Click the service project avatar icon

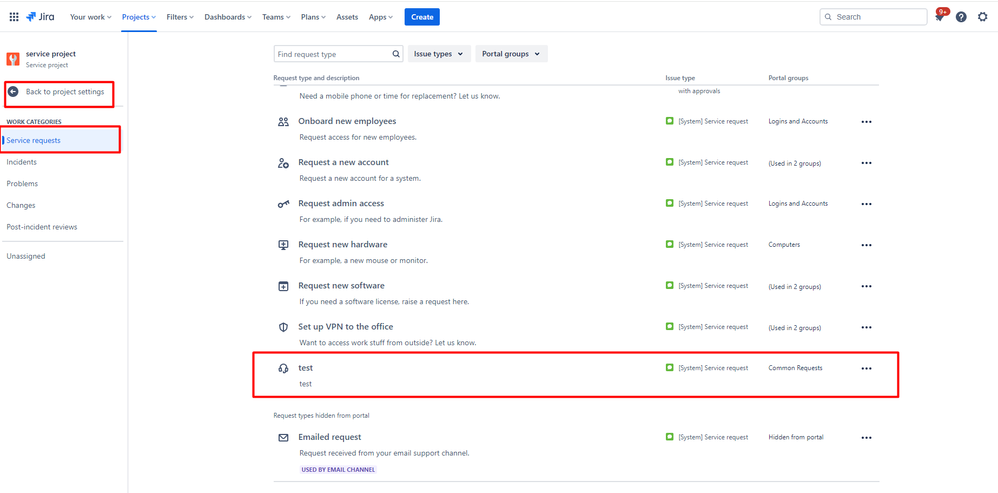point(13,59)
